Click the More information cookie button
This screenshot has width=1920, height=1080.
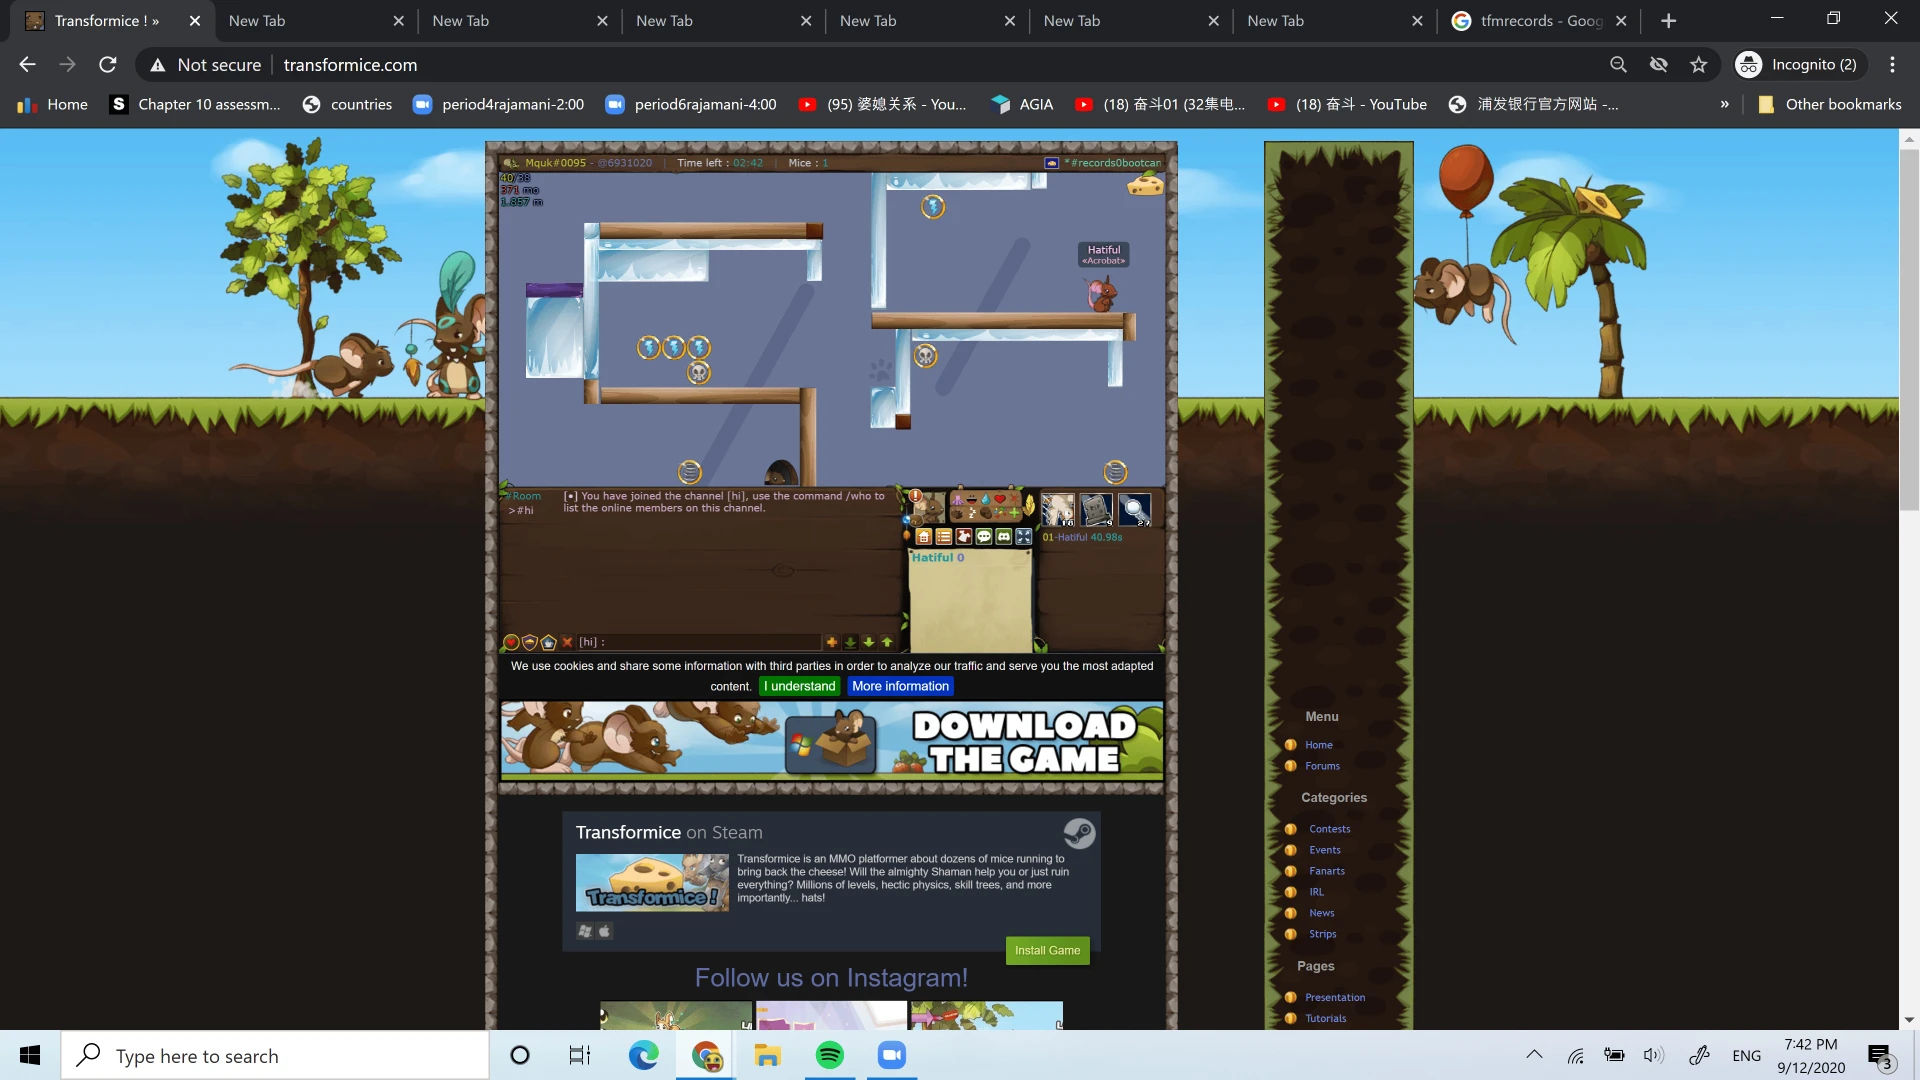point(900,686)
